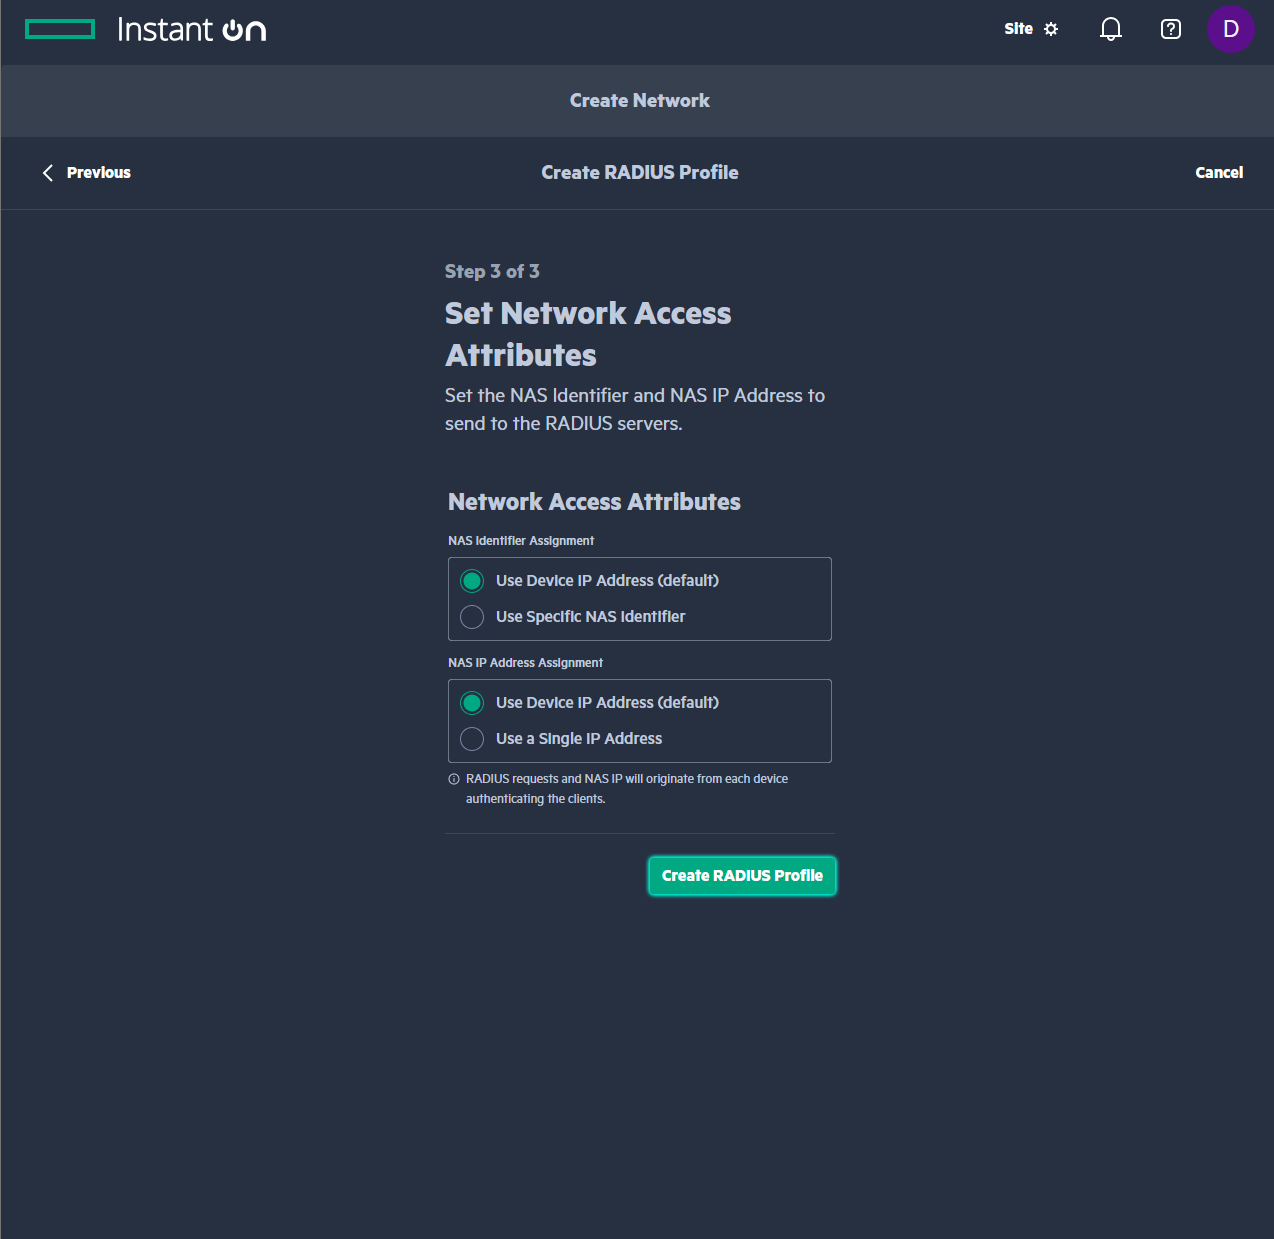This screenshot has width=1274, height=1239.
Task: Go back with the Previous link
Action: click(99, 173)
